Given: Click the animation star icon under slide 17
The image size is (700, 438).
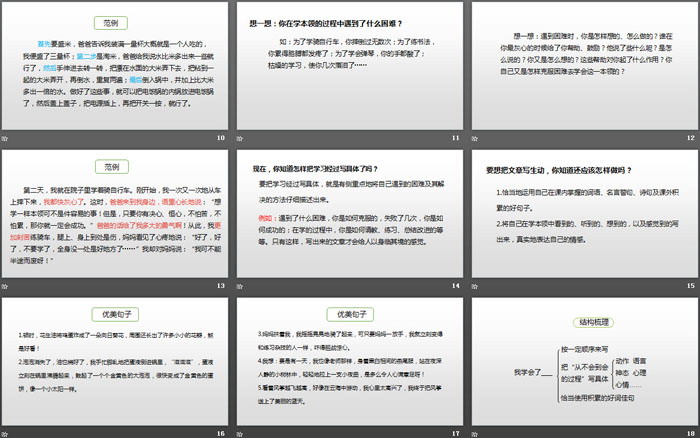Looking at the screenshot, I should [240, 433].
